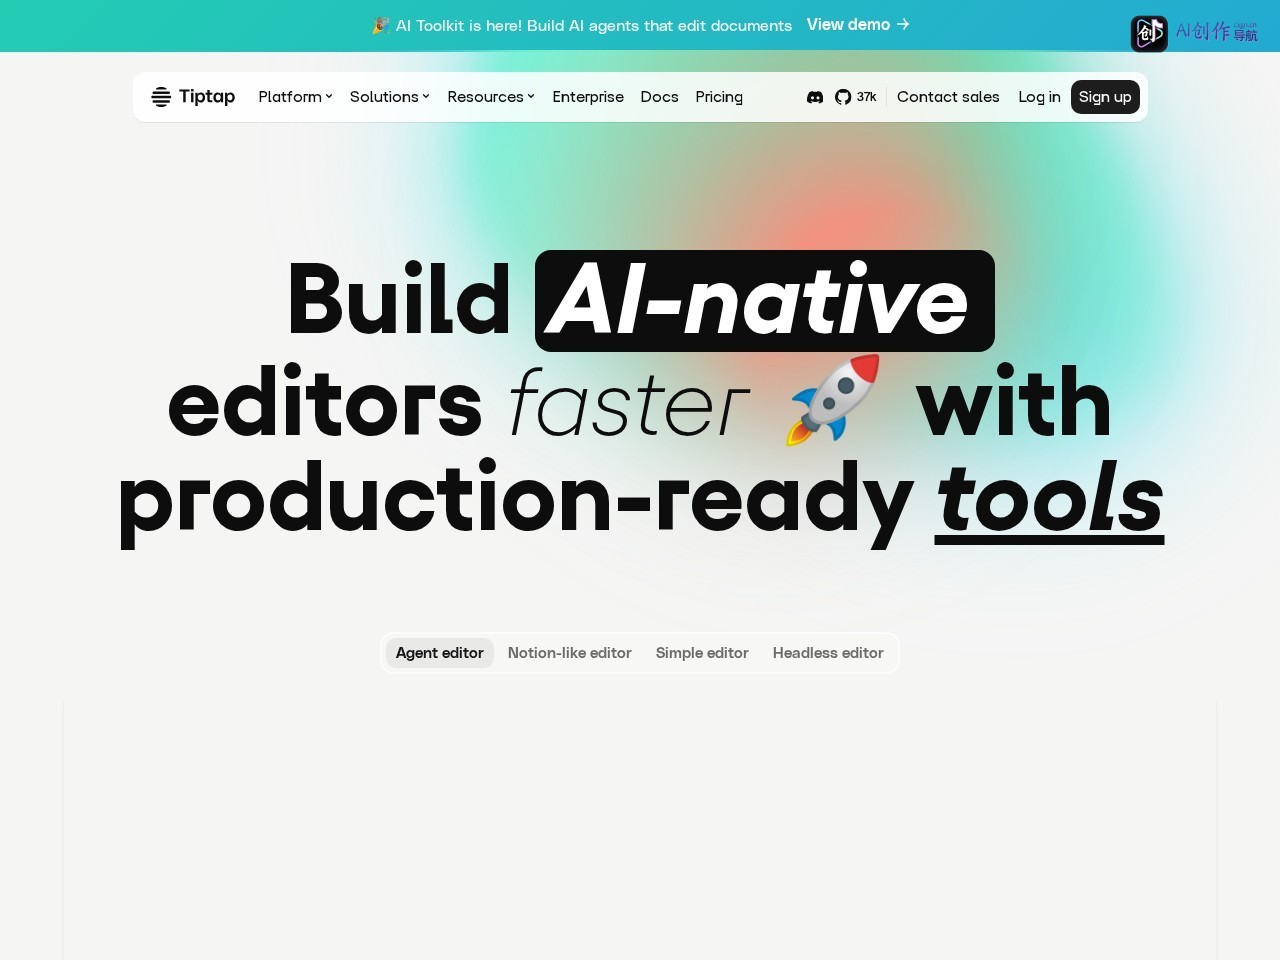Go to the Pricing page

click(719, 97)
